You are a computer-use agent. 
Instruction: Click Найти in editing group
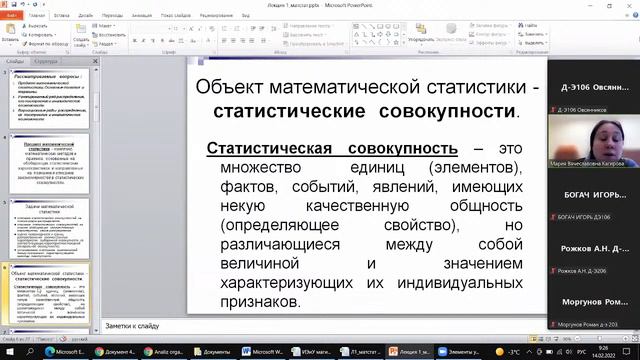coord(528,25)
